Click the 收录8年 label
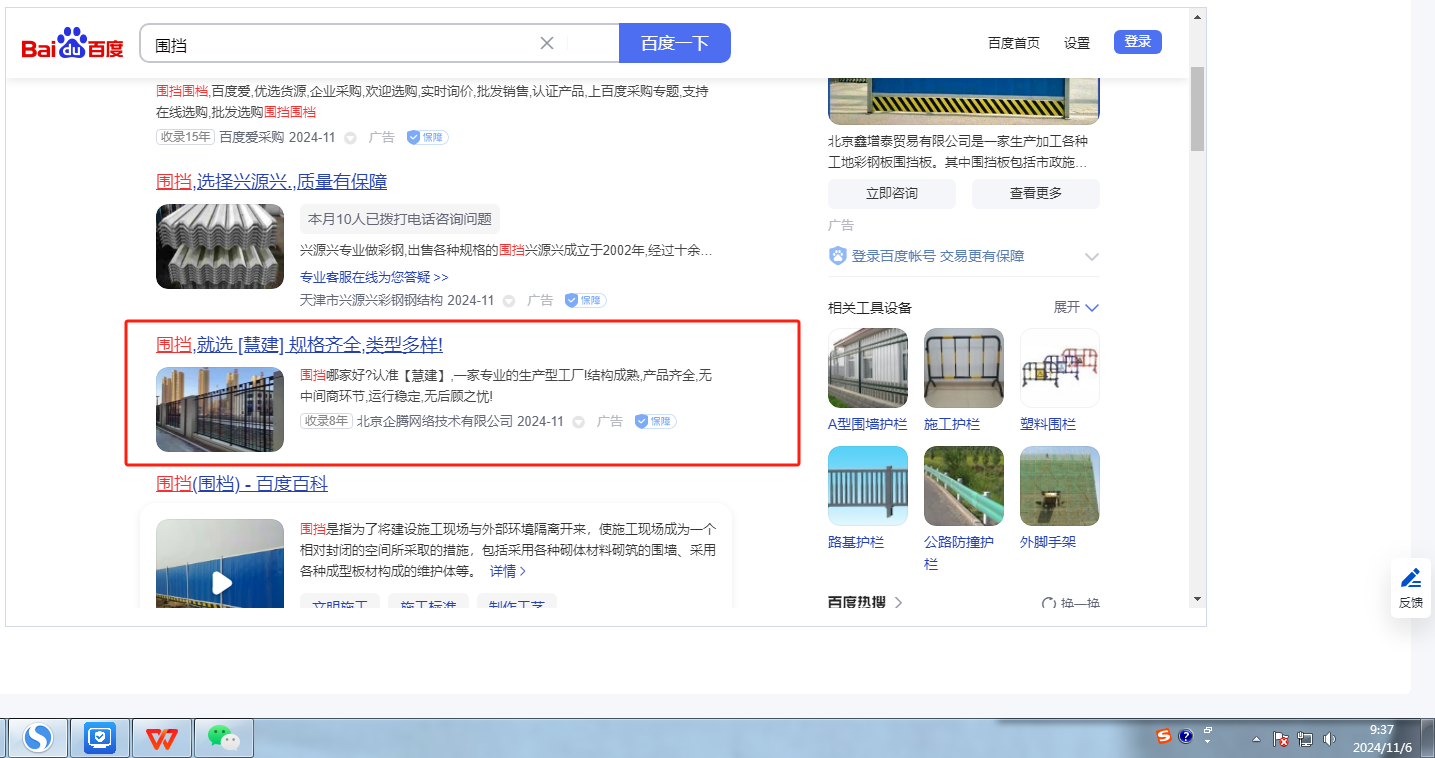1435x758 pixels. [326, 421]
